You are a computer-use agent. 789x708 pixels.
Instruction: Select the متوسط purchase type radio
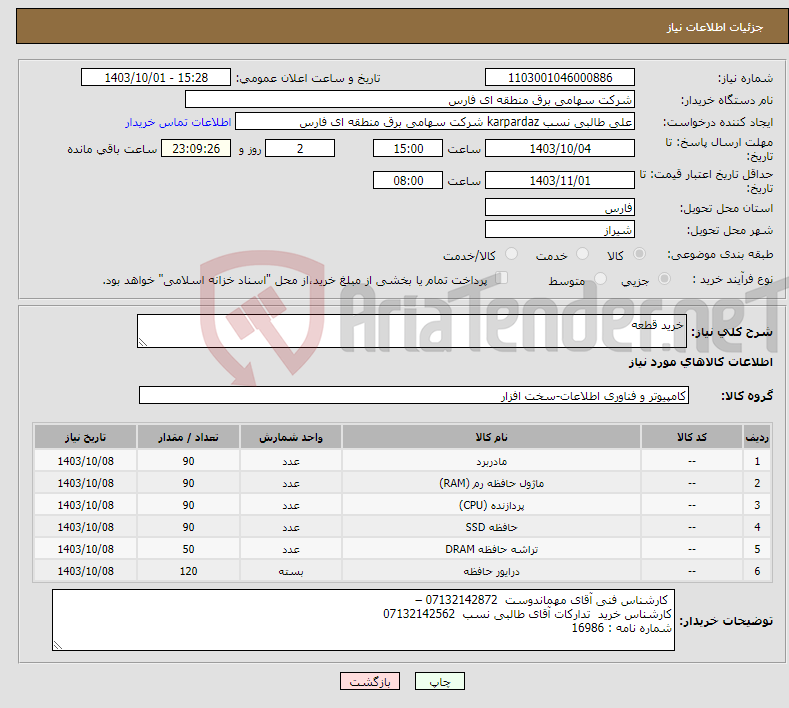(x=600, y=279)
